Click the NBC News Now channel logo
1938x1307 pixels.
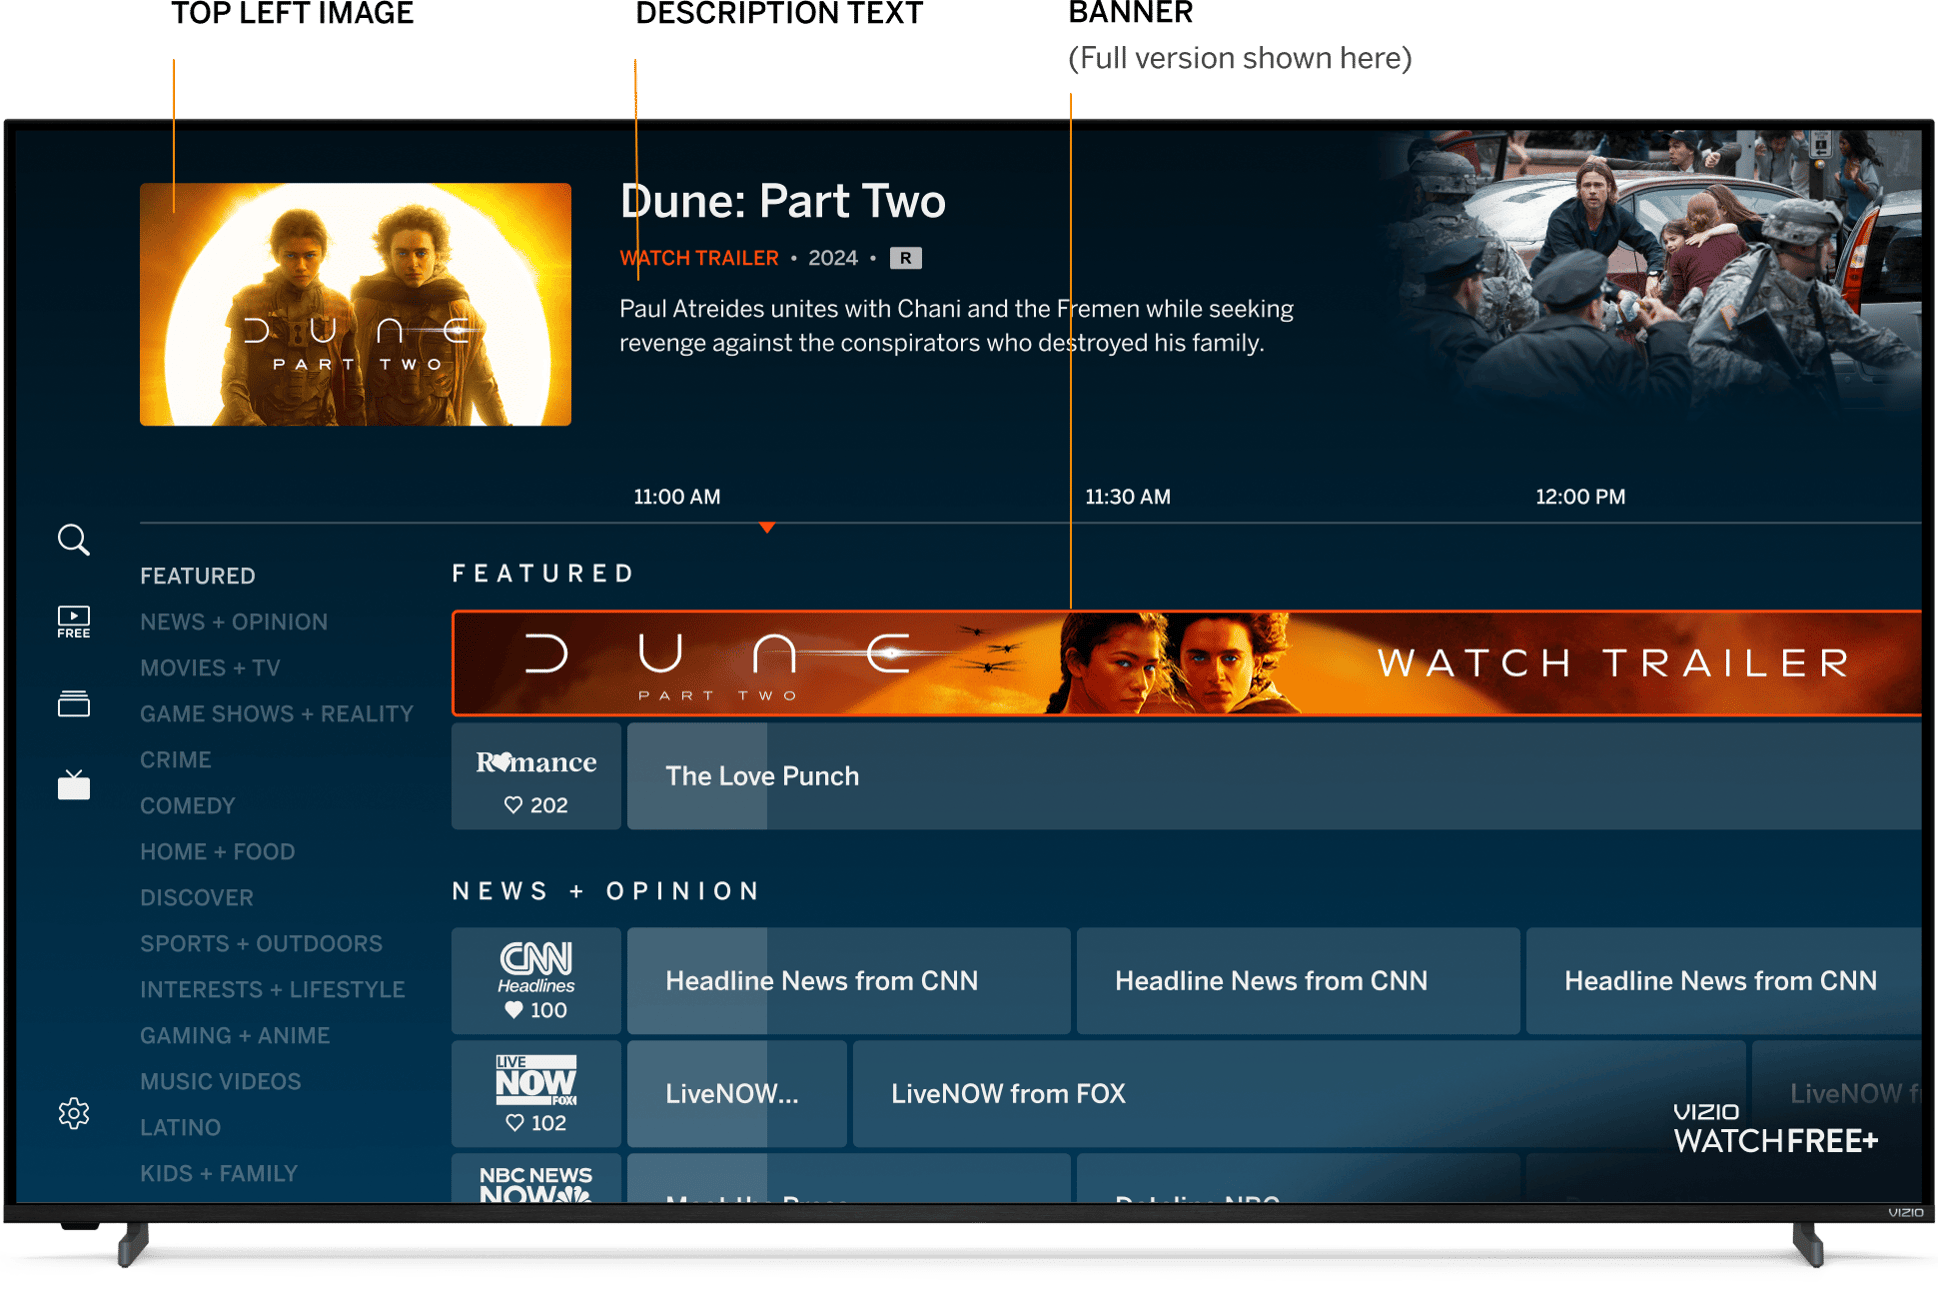[x=535, y=1184]
